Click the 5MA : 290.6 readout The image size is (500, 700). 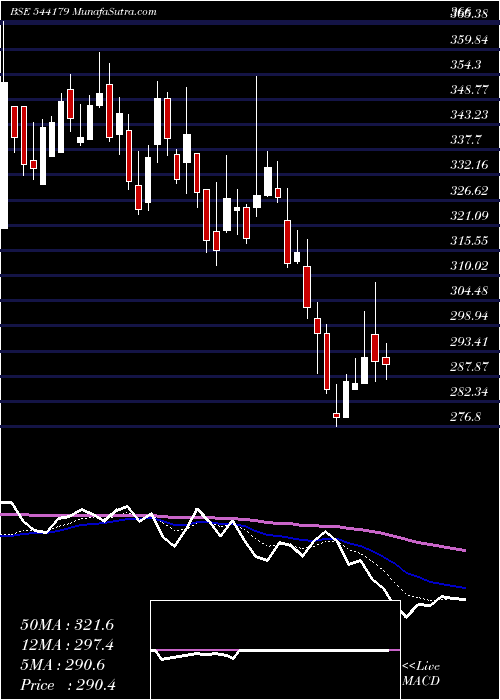tap(62, 665)
